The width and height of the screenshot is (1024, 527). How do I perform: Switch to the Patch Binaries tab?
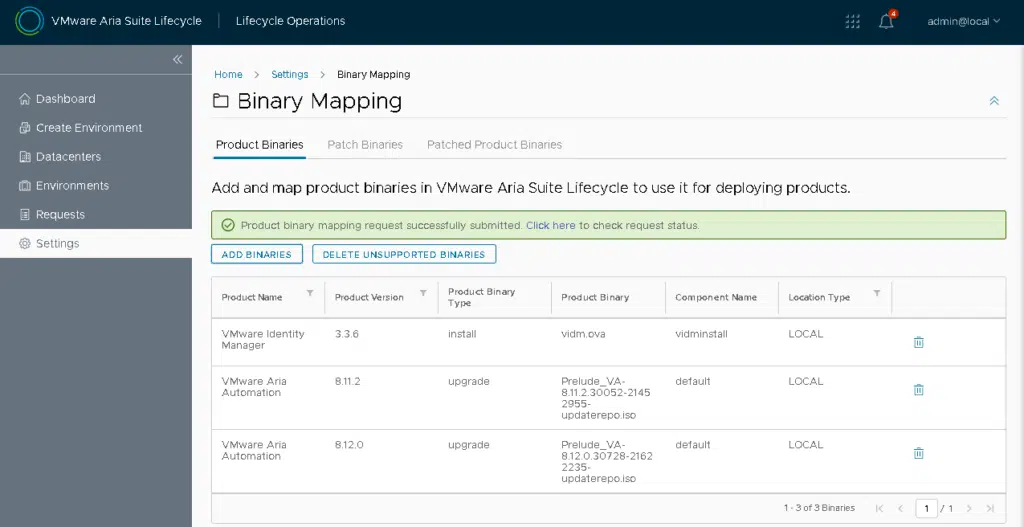(x=364, y=144)
